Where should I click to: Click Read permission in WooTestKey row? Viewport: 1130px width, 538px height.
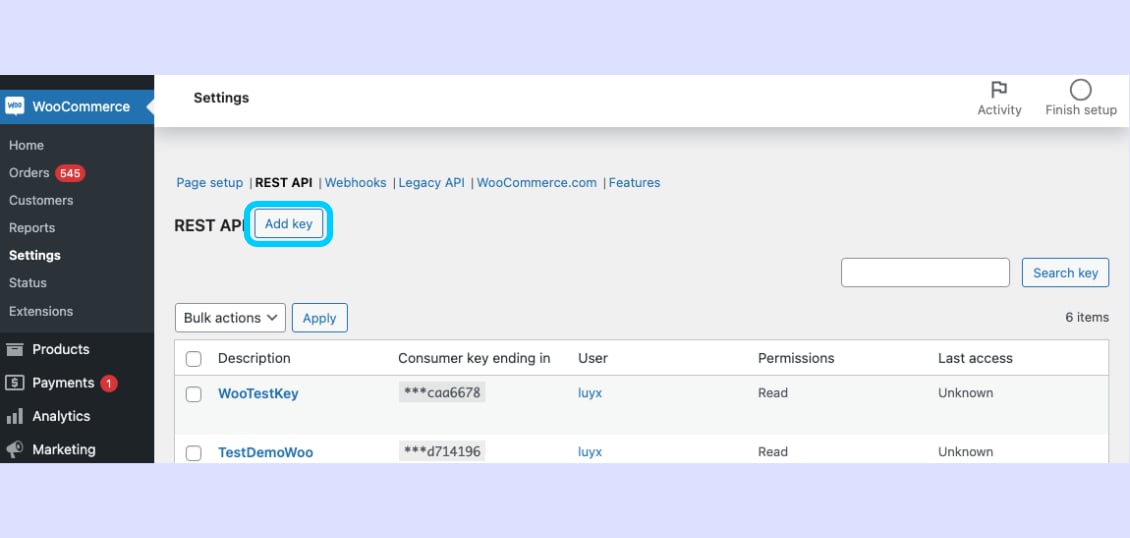click(x=773, y=393)
